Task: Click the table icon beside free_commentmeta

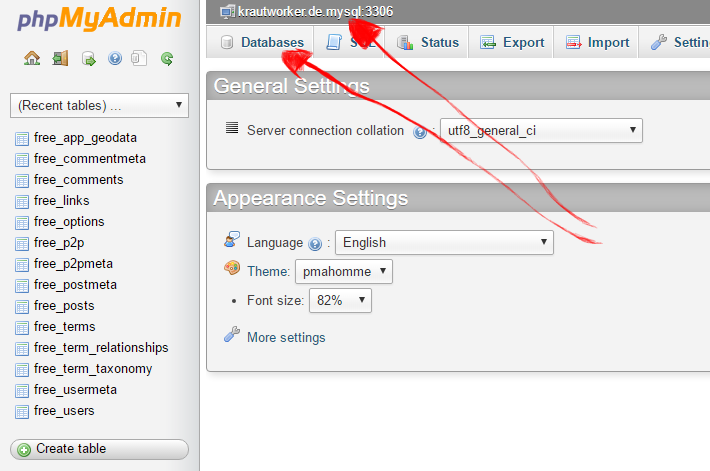Action: pos(22,159)
